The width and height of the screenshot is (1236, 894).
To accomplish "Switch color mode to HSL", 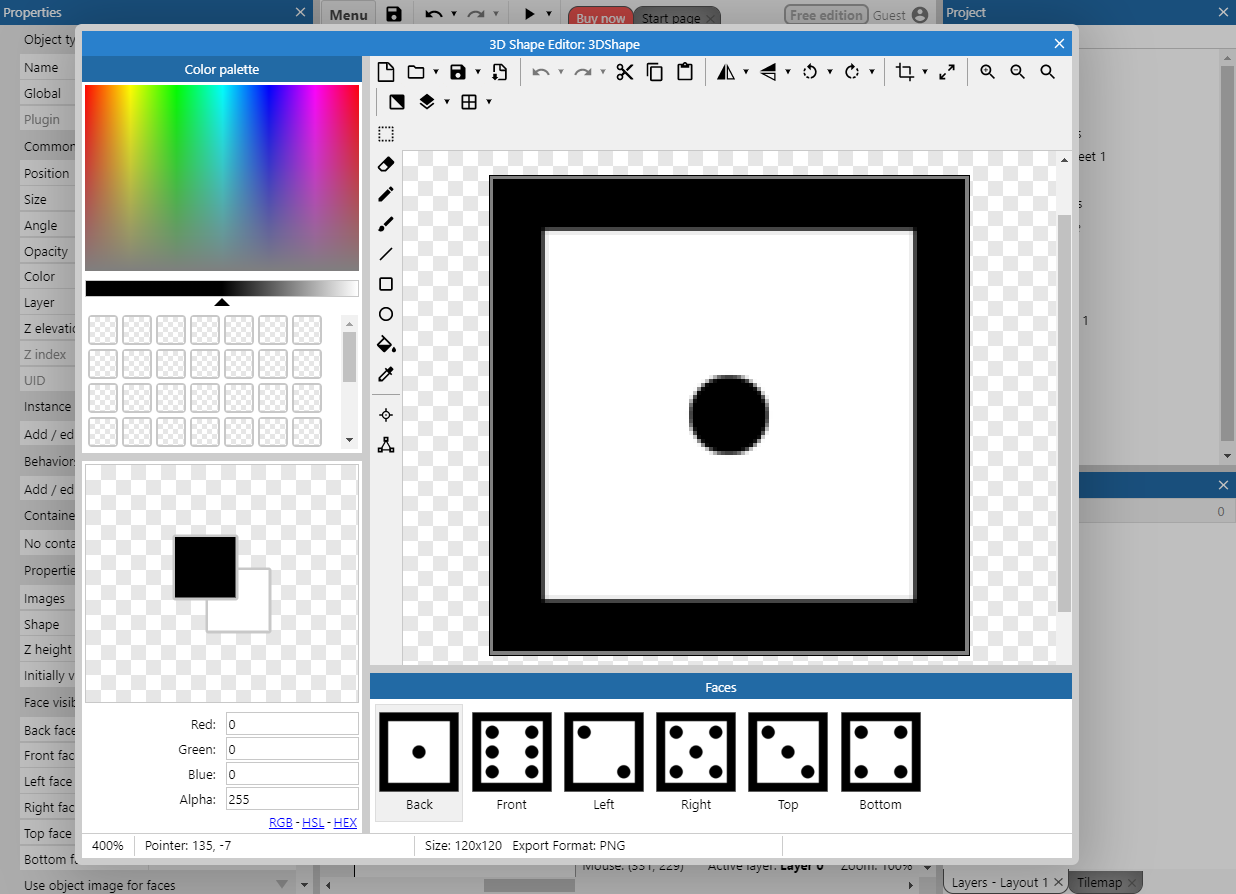I will click(x=313, y=823).
